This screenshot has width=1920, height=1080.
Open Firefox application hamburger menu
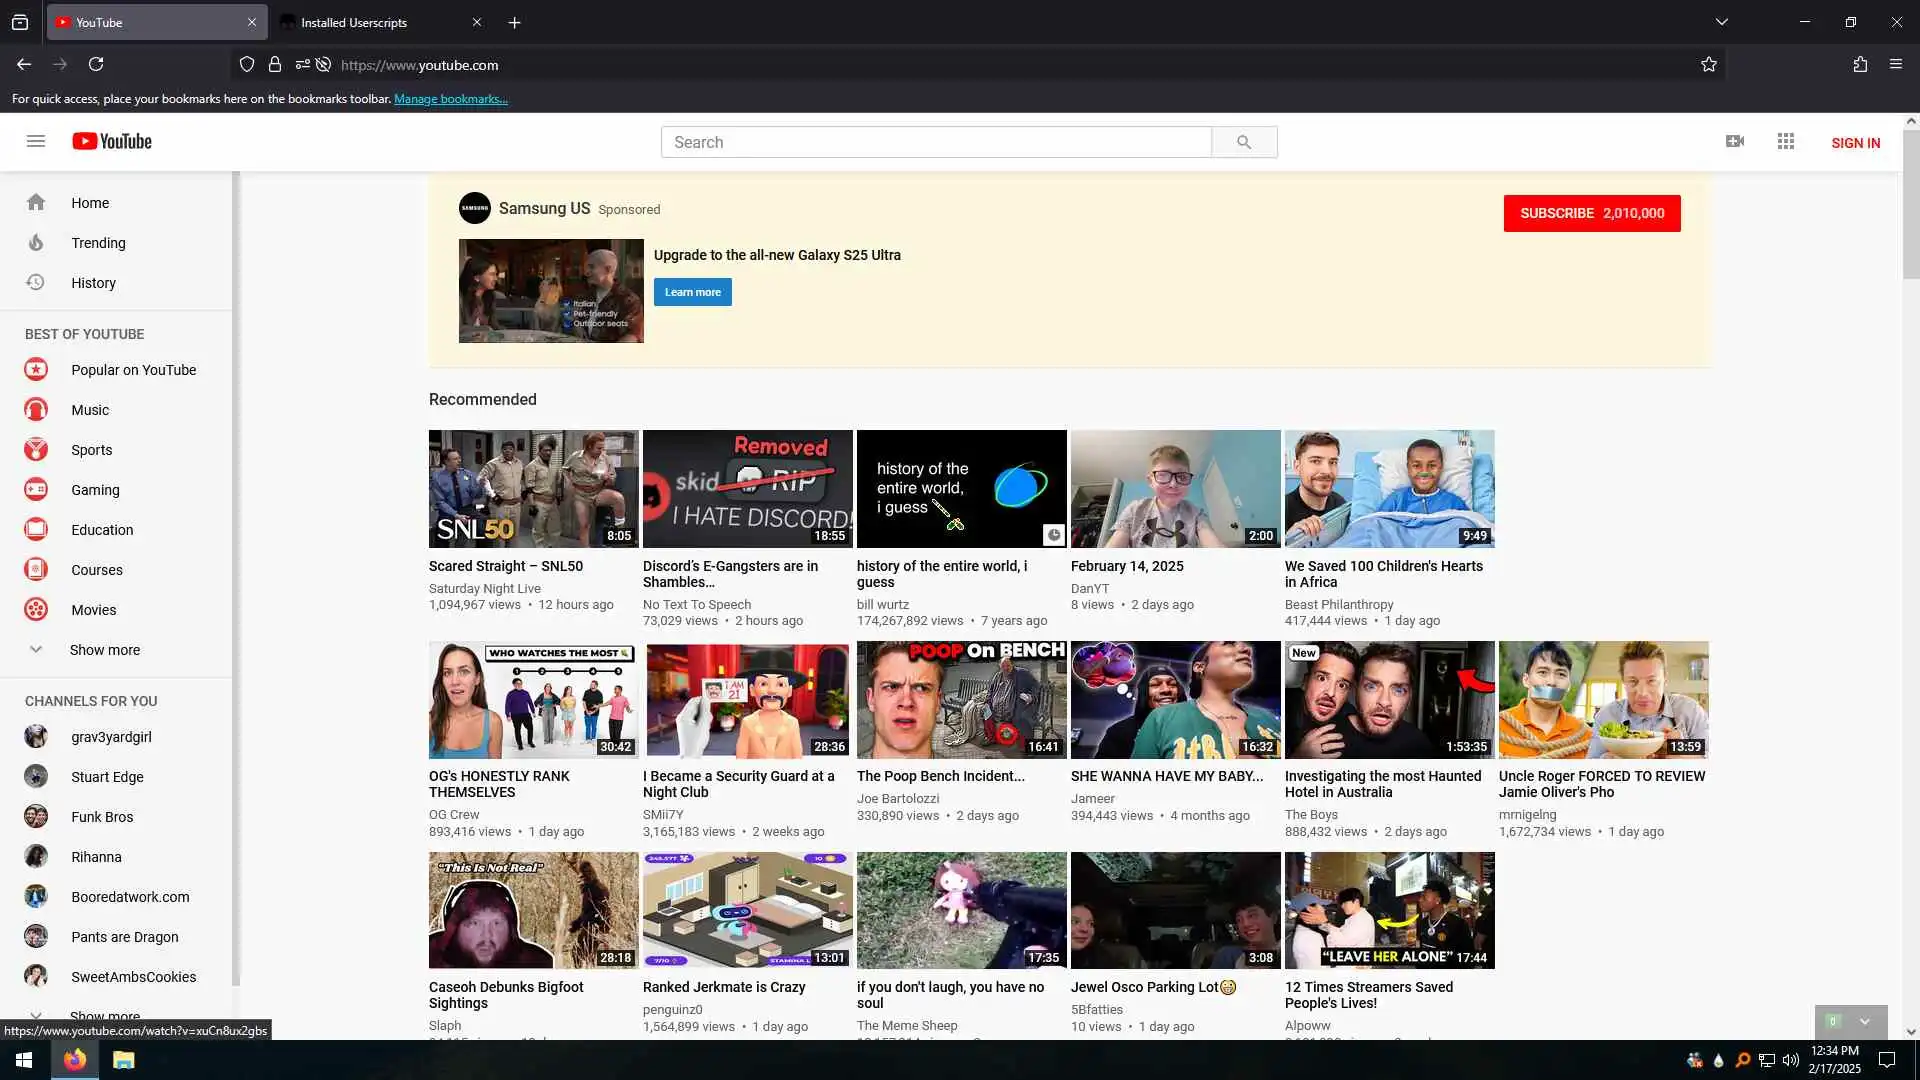click(1896, 65)
